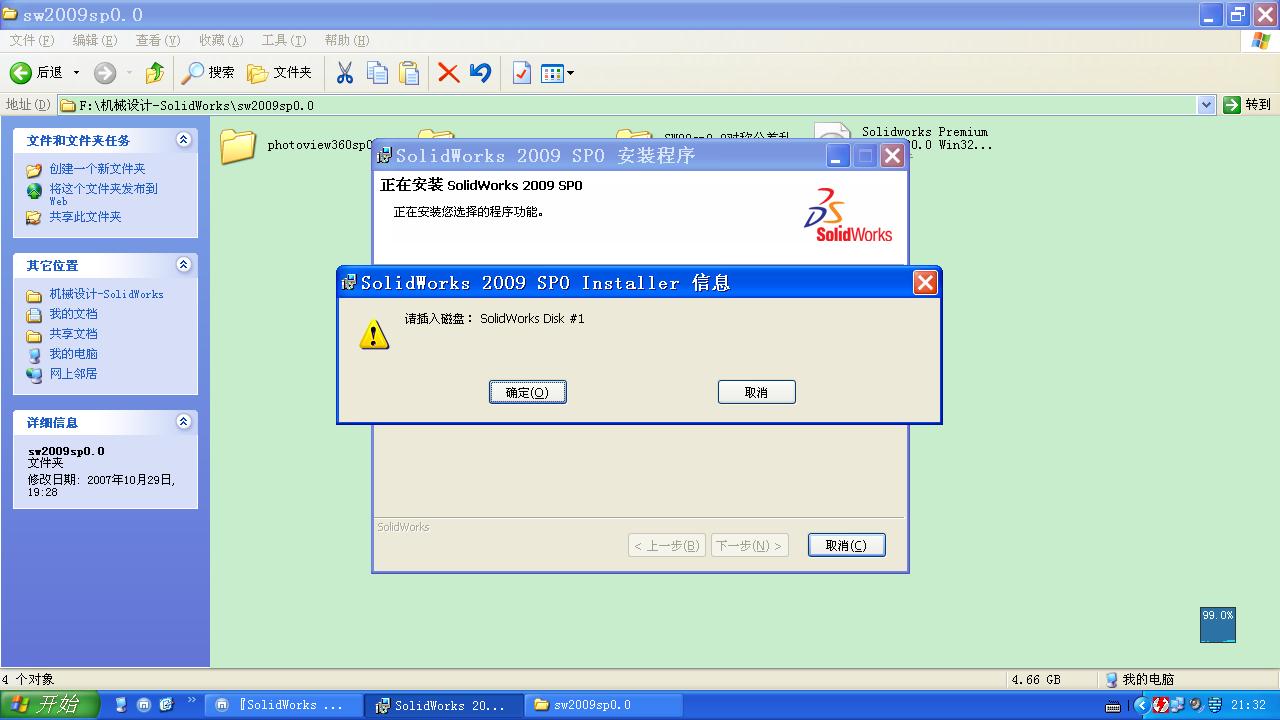1280x720 pixels.
Task: Open the 收藏(A) menu
Action: [221, 40]
